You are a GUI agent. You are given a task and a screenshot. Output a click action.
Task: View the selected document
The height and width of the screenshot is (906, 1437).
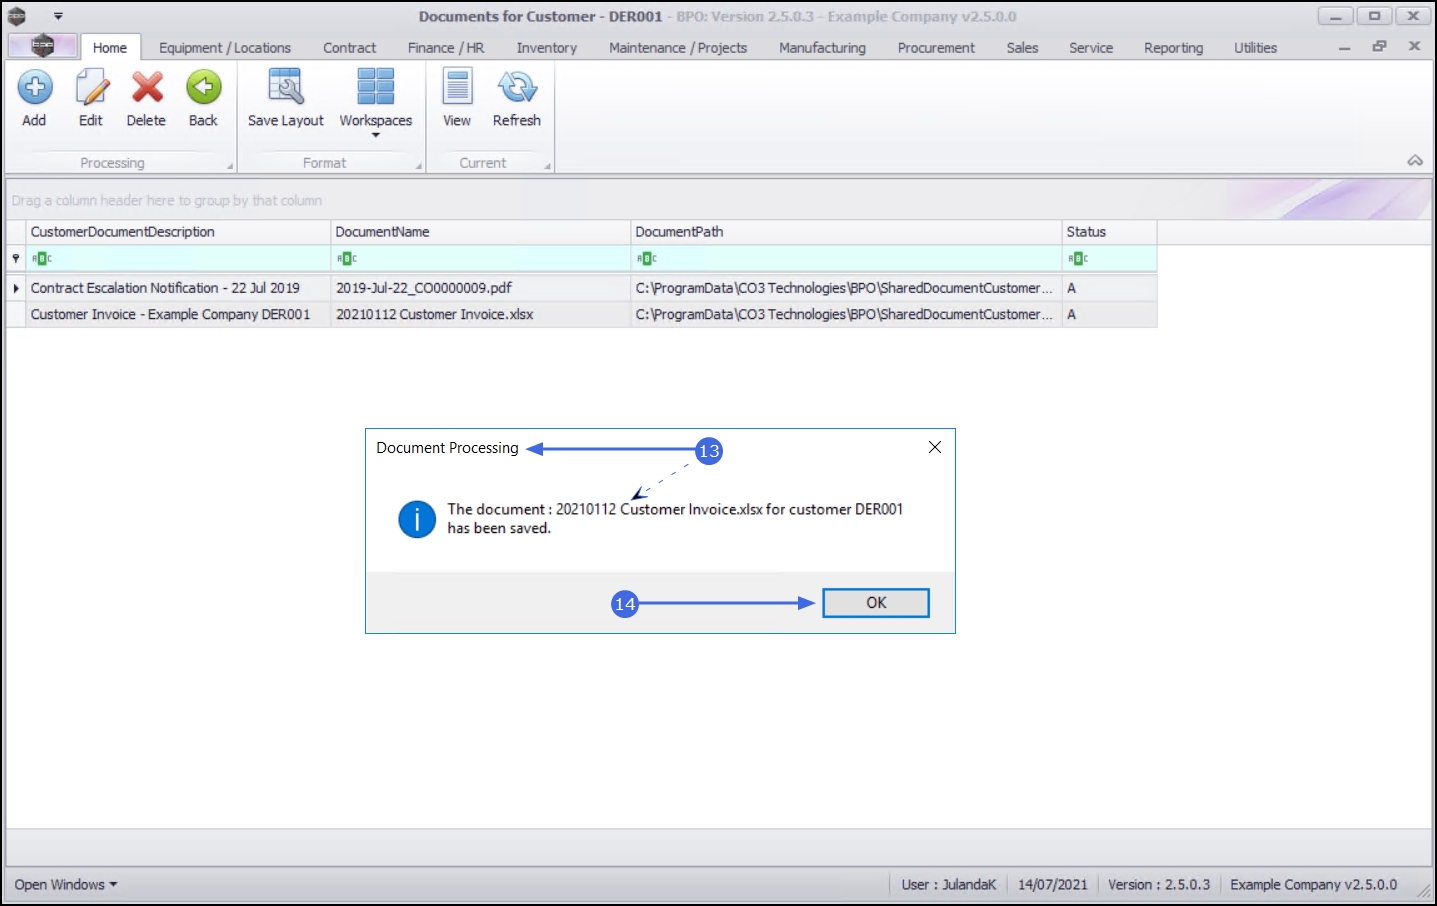[x=457, y=98]
